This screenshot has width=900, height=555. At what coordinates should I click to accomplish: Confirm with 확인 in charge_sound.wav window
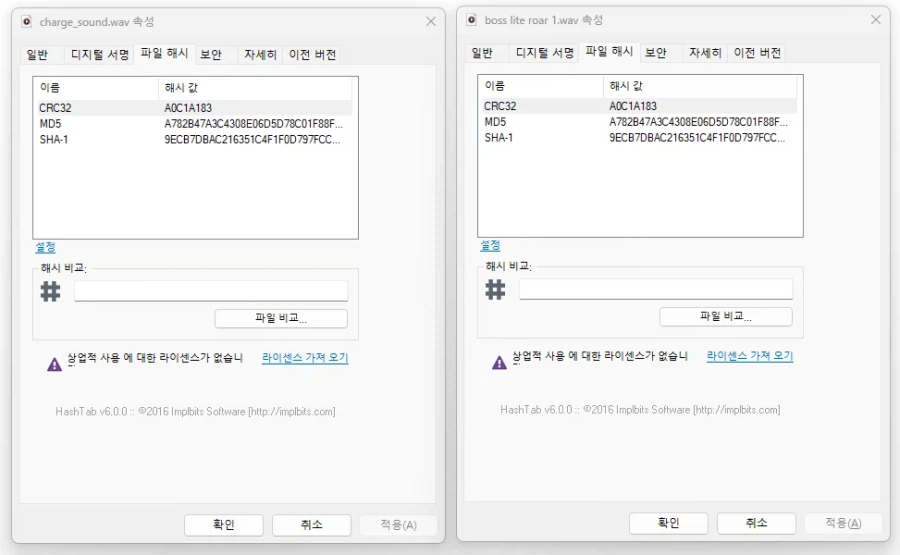click(x=224, y=525)
